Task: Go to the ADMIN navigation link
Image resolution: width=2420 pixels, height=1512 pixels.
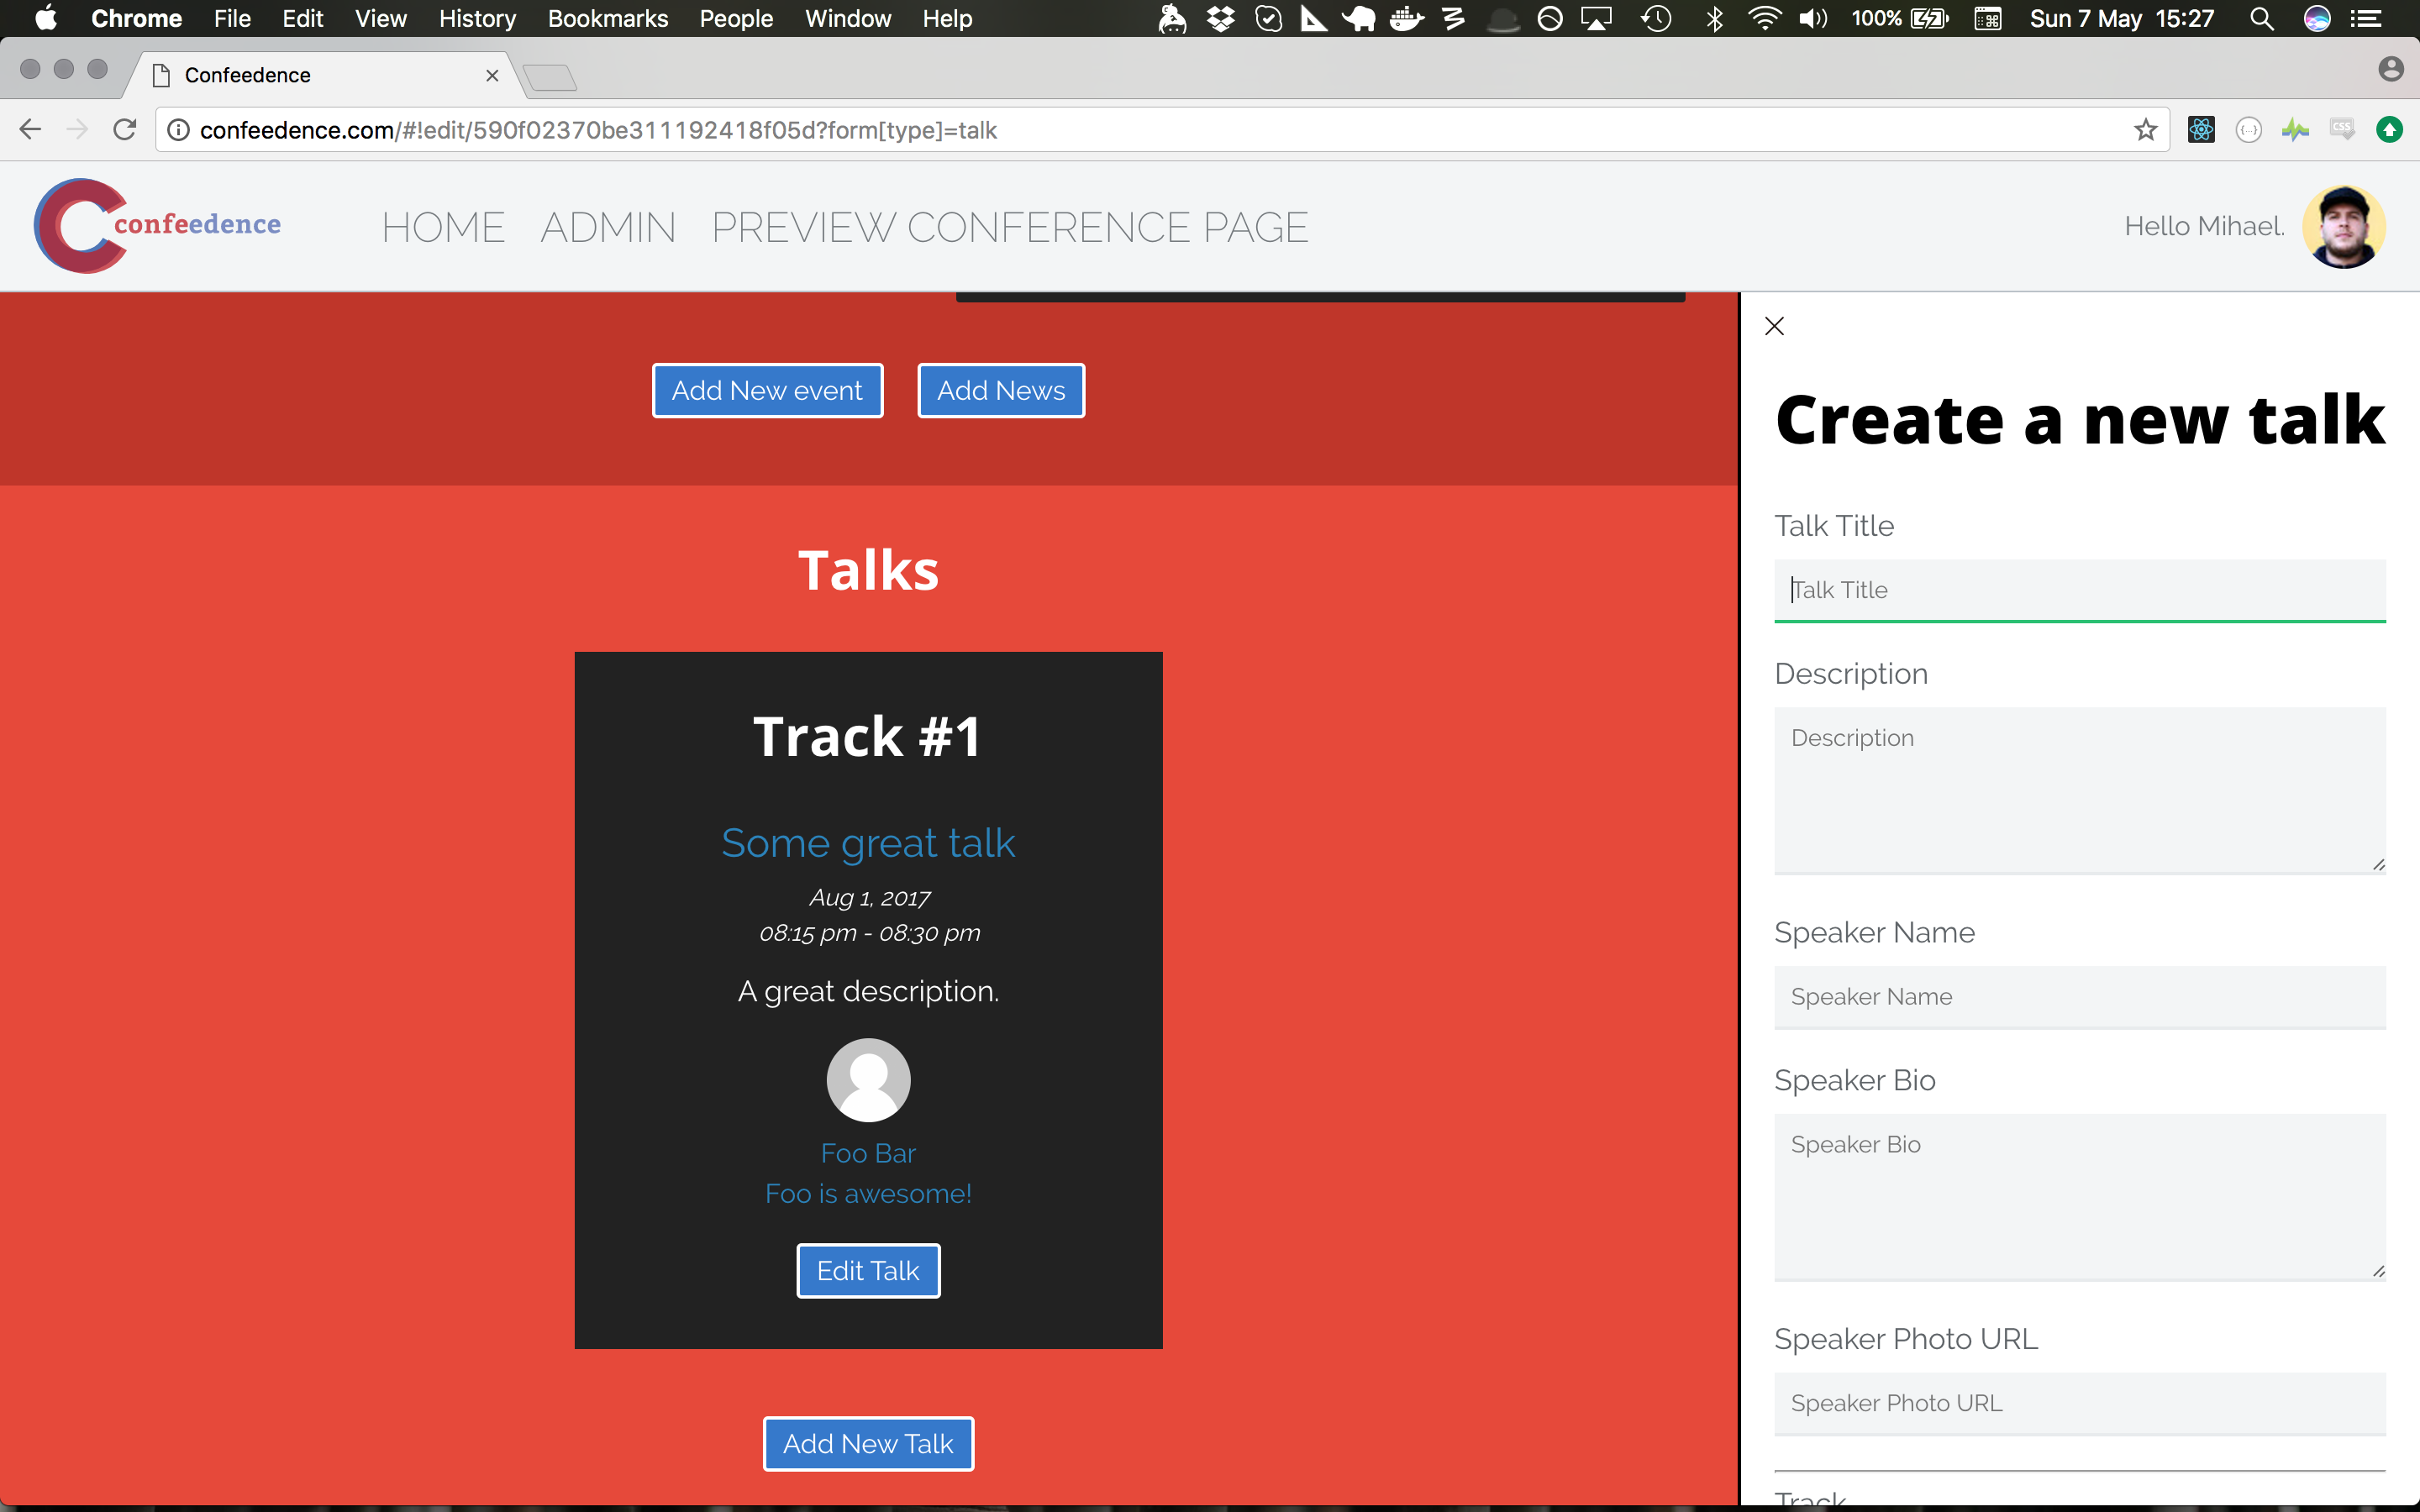Action: [x=608, y=228]
